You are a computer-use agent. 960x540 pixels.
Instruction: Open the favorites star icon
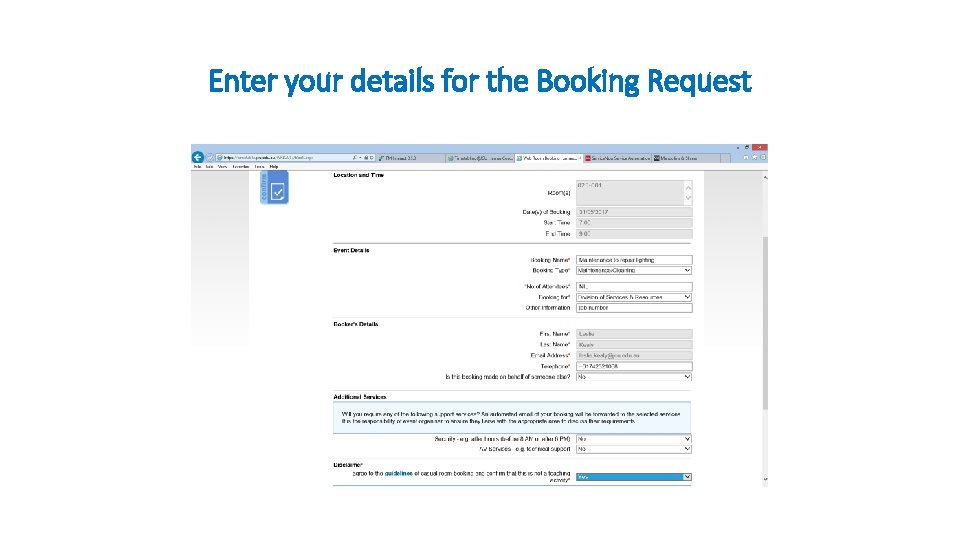point(754,157)
